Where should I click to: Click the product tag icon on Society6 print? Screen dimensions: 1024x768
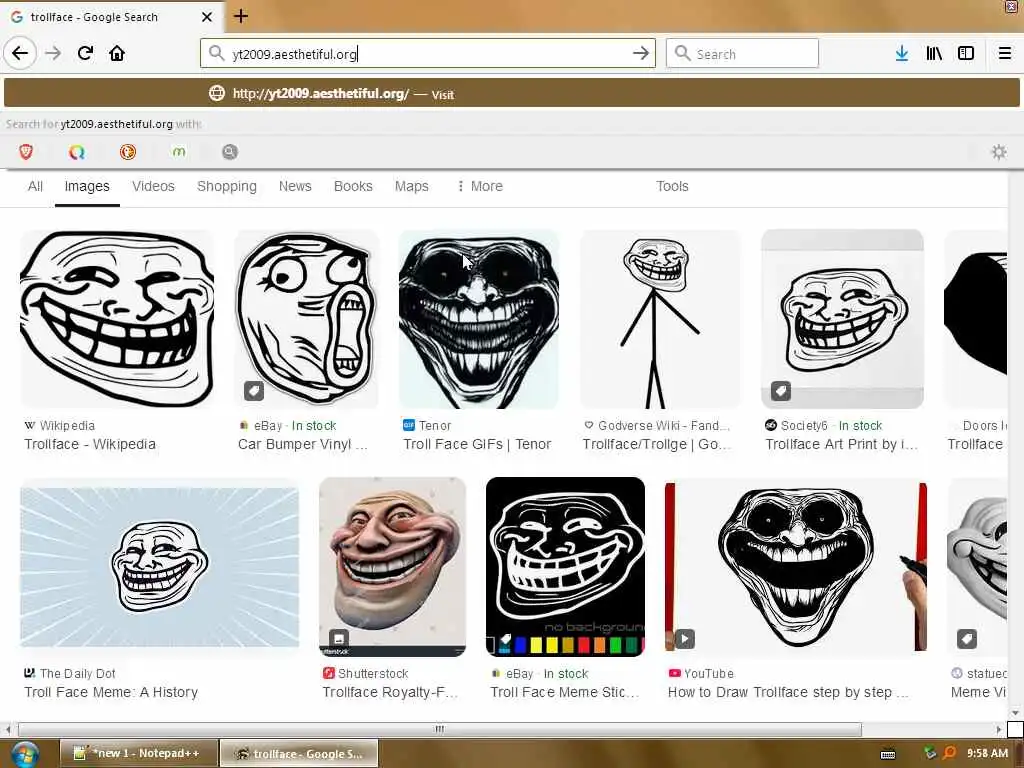point(781,391)
